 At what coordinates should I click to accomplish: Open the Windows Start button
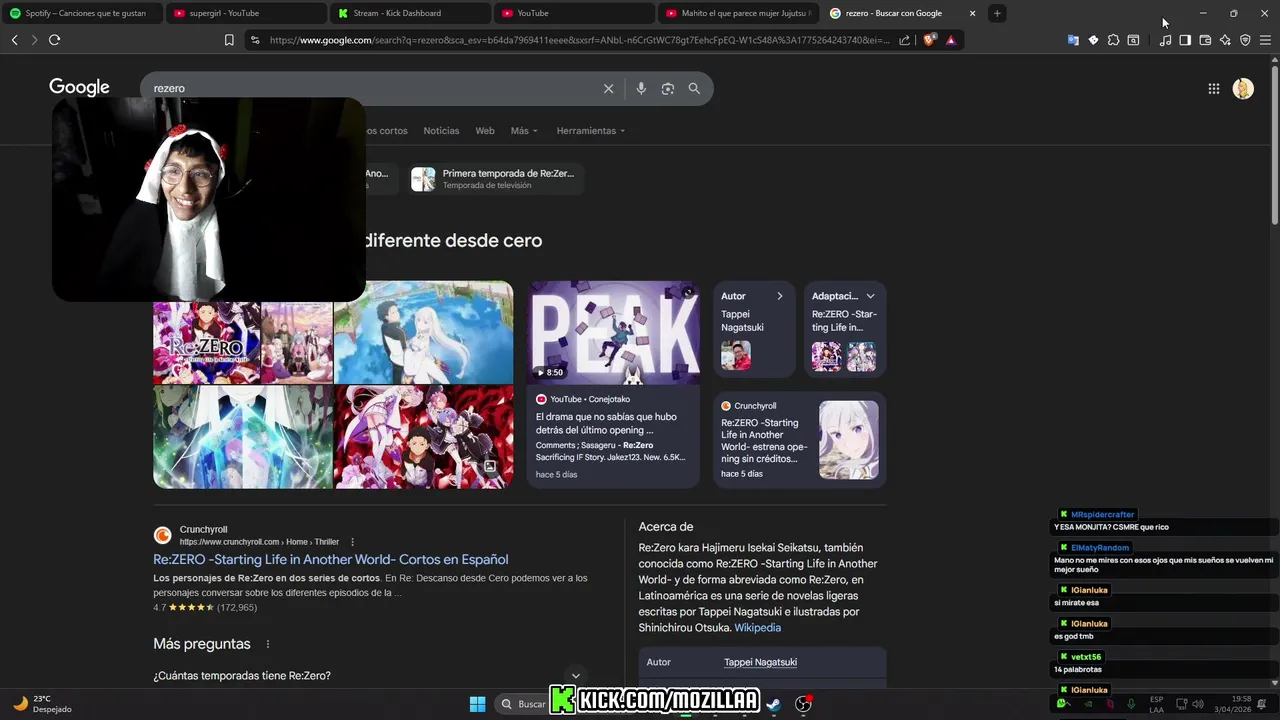pos(477,704)
